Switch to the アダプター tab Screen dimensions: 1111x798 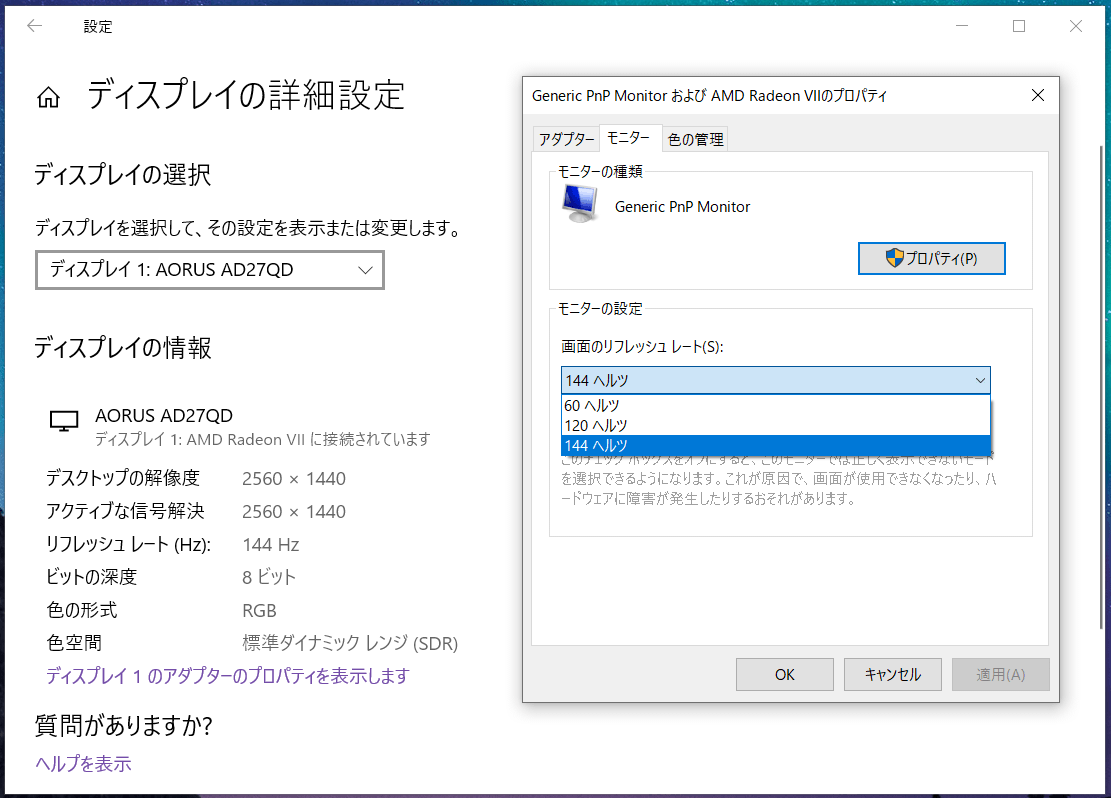[565, 139]
